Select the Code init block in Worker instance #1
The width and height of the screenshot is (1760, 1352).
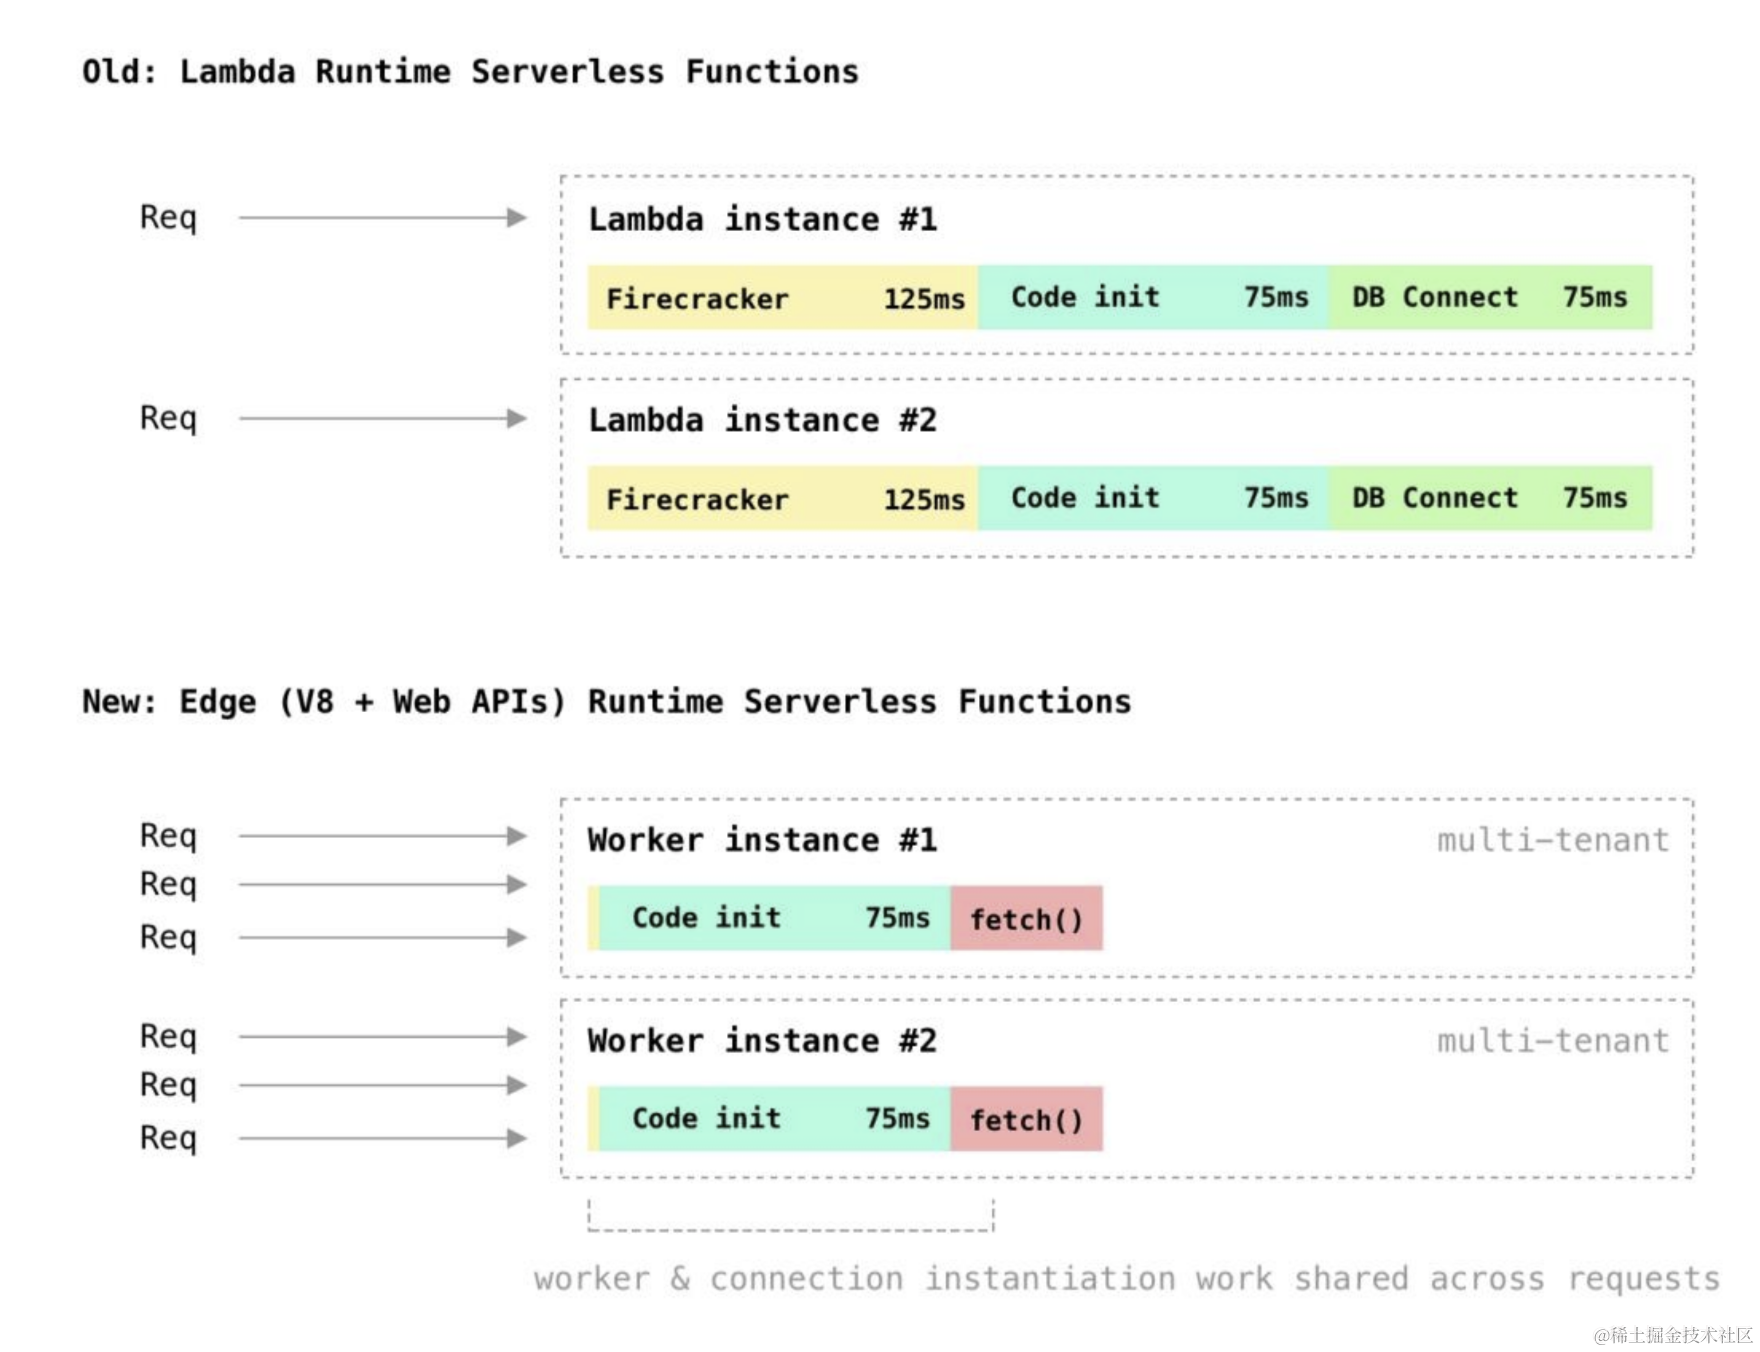[775, 918]
